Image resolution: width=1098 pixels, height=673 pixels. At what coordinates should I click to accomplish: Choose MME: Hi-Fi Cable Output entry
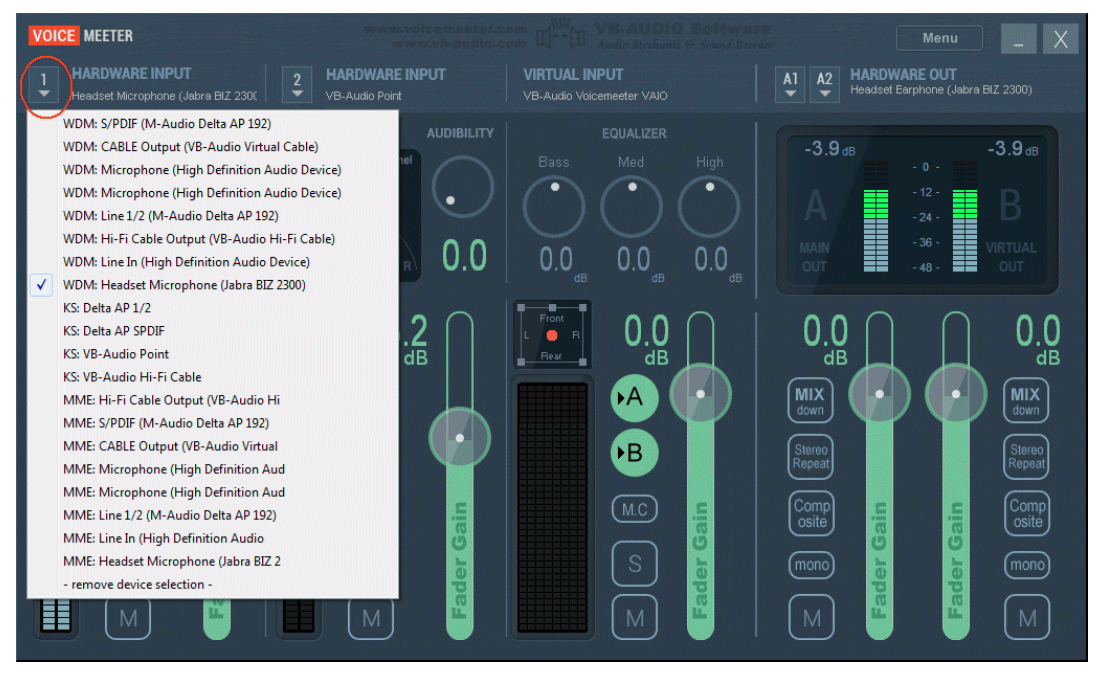[213, 400]
